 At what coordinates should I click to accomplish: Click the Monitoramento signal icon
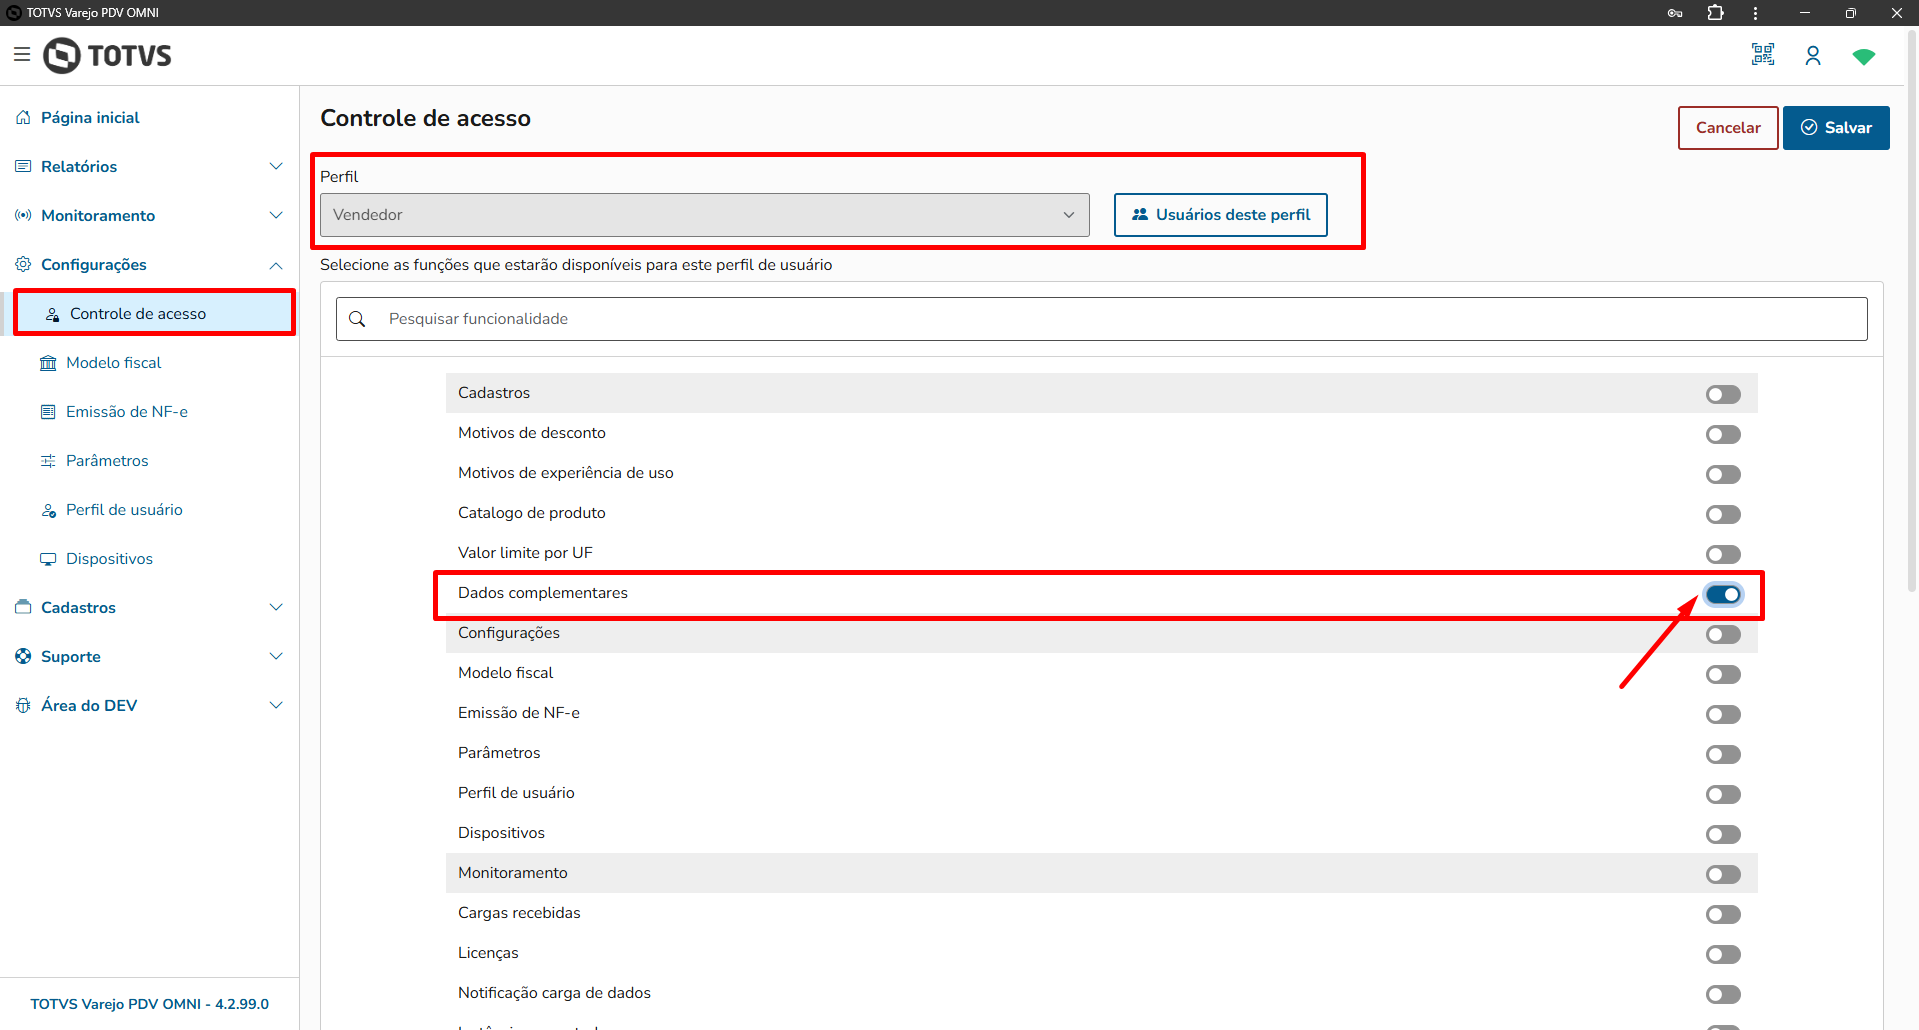coord(23,216)
